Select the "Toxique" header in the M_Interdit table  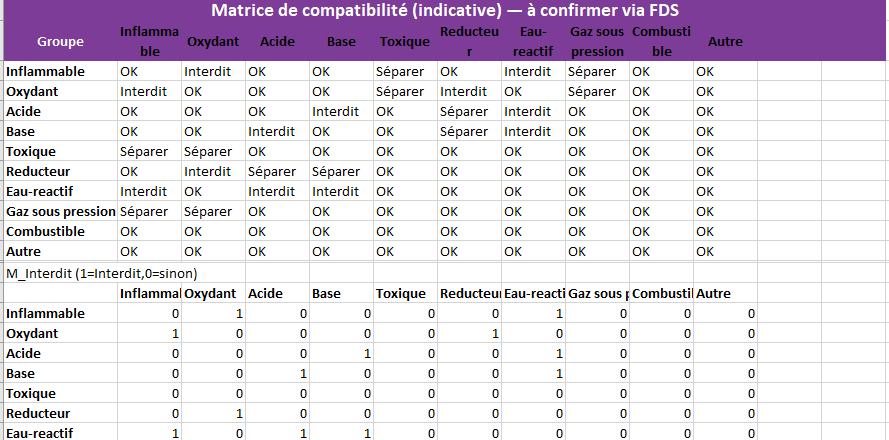click(x=401, y=293)
